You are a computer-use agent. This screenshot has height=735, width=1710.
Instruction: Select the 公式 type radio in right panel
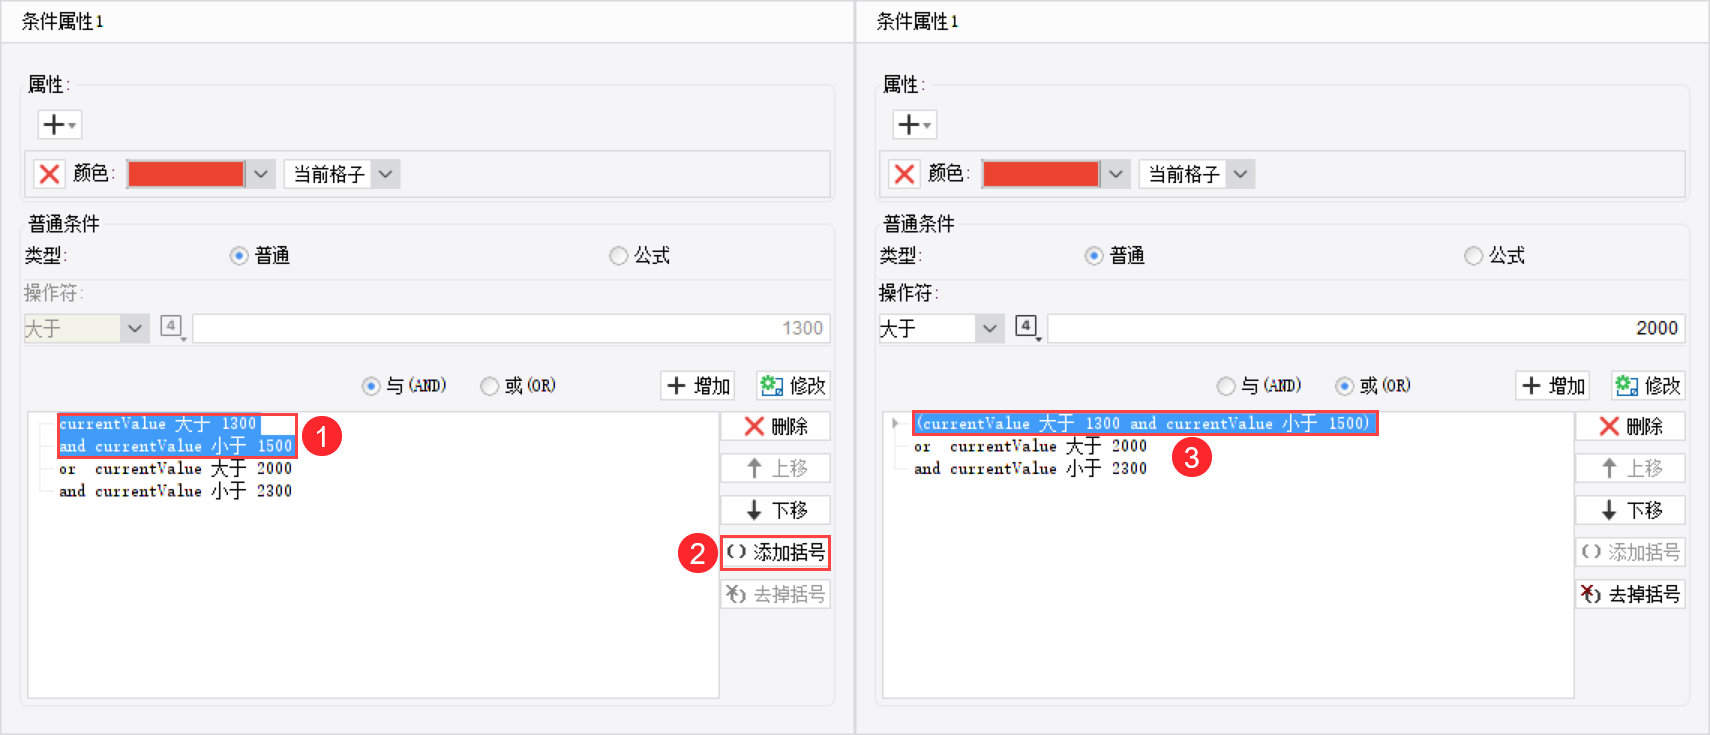click(1474, 256)
